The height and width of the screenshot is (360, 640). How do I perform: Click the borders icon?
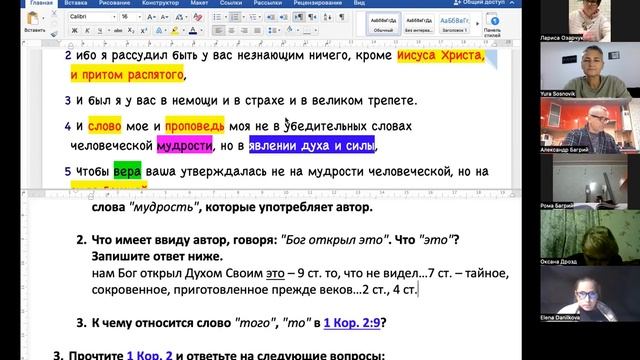point(307,31)
